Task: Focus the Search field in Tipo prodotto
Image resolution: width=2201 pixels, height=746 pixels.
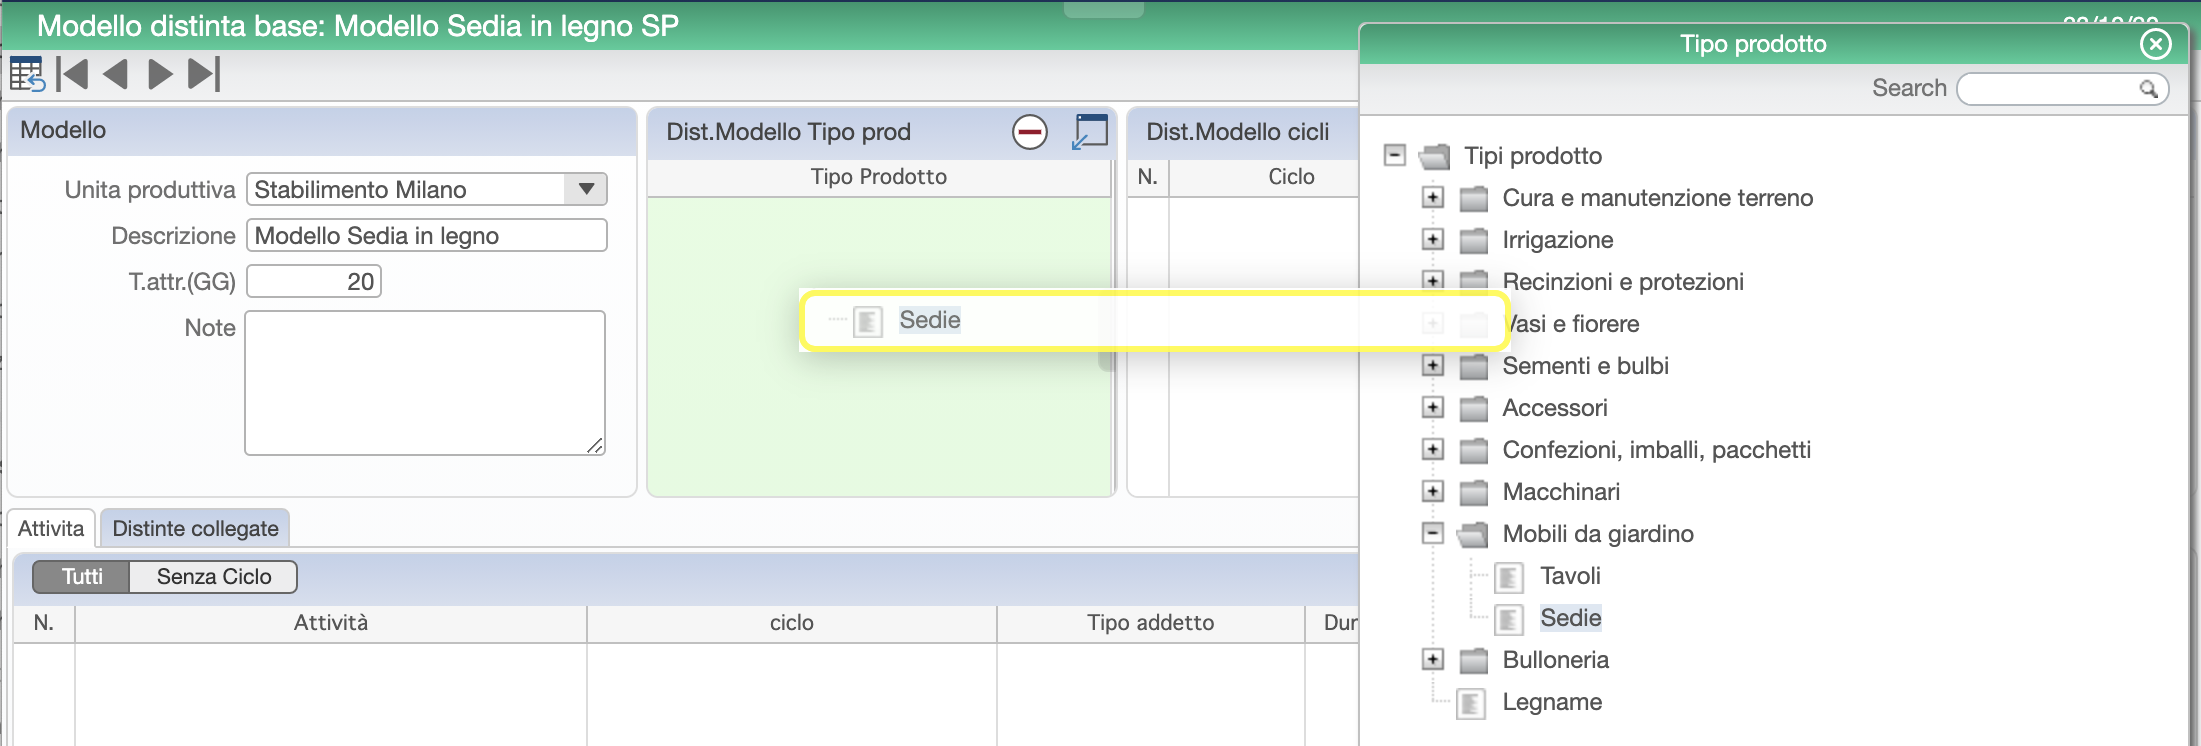Action: click(x=2062, y=89)
